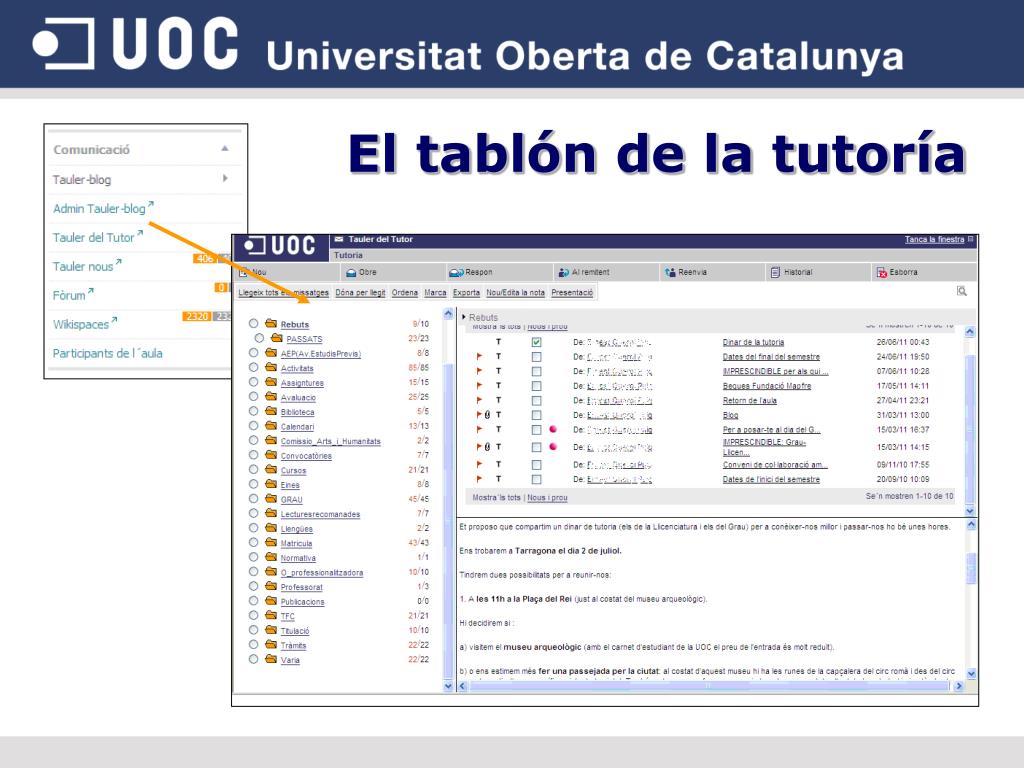Open Presentació menu option
The height and width of the screenshot is (768, 1024).
pyautogui.click(x=572, y=293)
